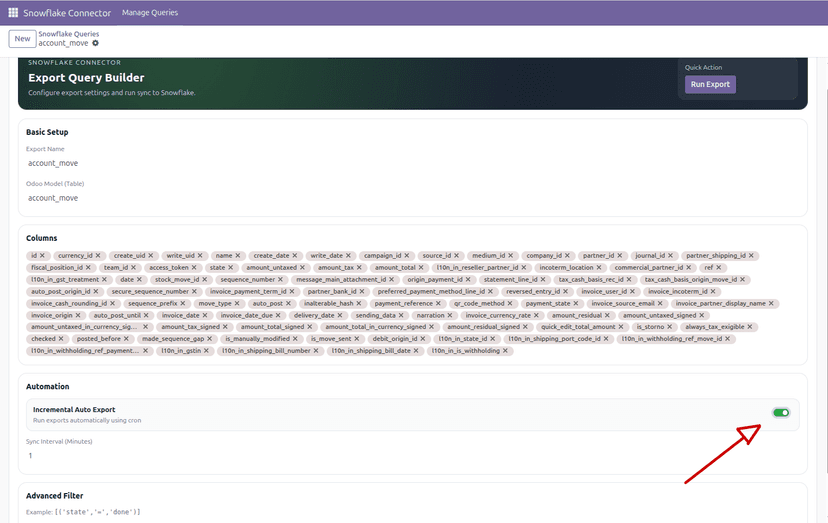Remove the is_storno column tag
This screenshot has width=828, height=523.
tap(670, 327)
